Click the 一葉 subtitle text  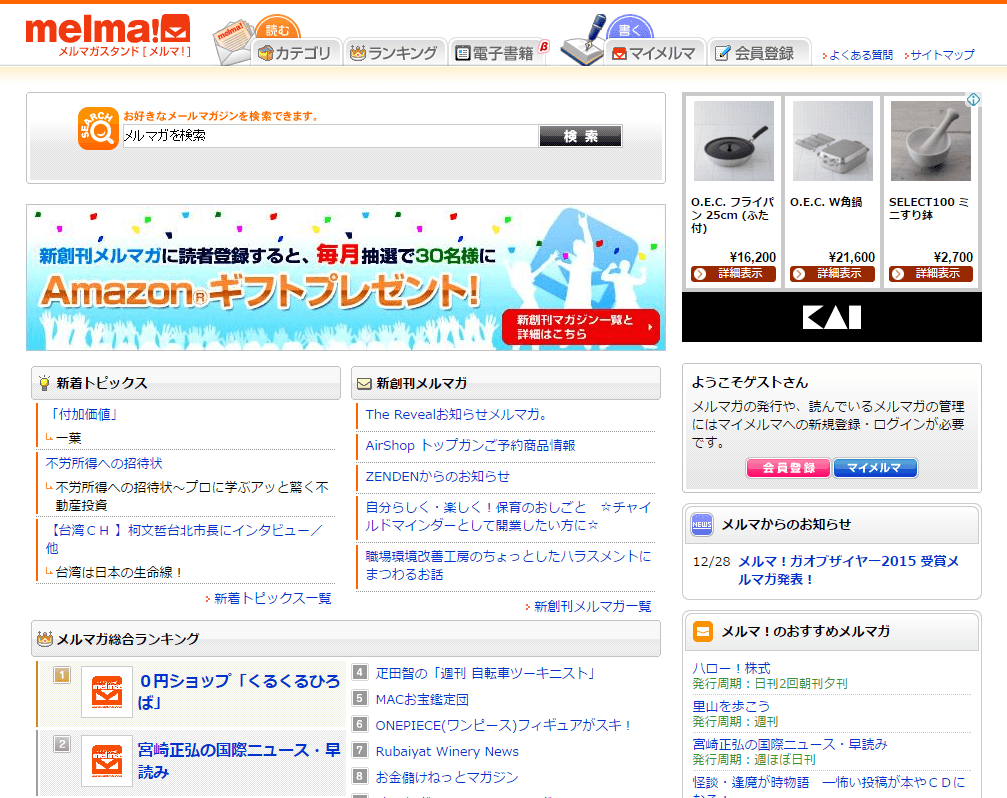pos(69,438)
